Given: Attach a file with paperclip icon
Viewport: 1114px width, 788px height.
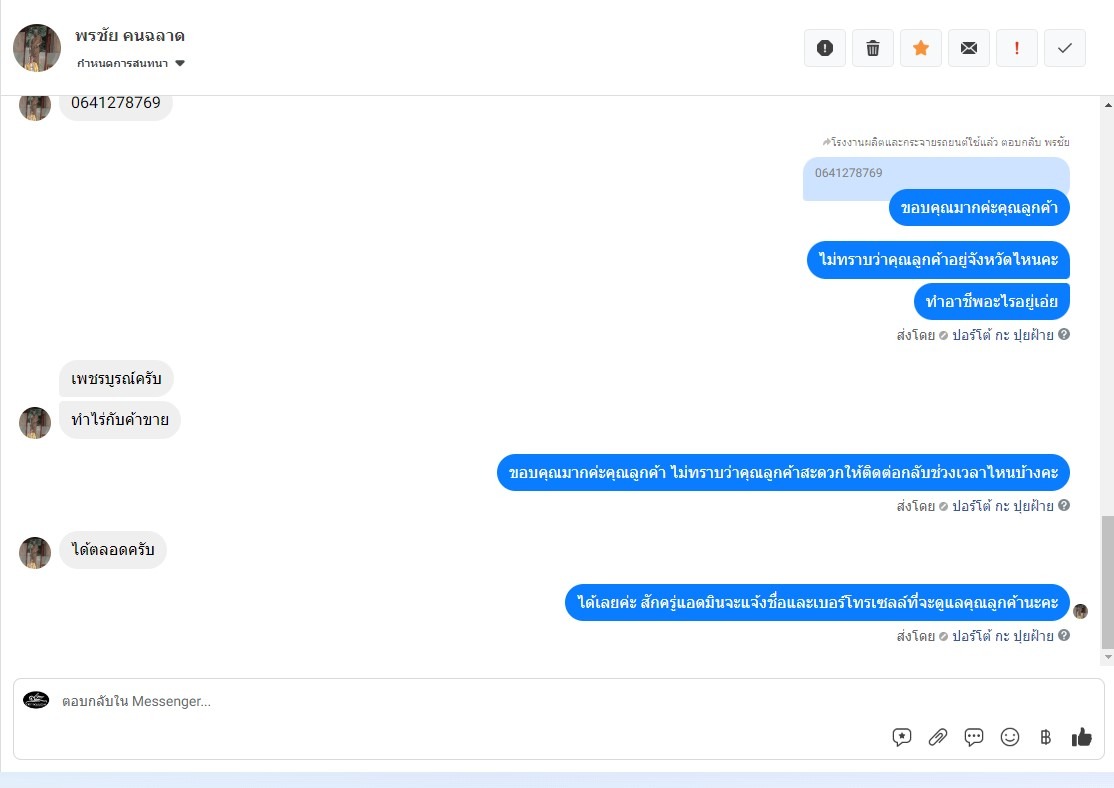Looking at the screenshot, I should (938, 738).
